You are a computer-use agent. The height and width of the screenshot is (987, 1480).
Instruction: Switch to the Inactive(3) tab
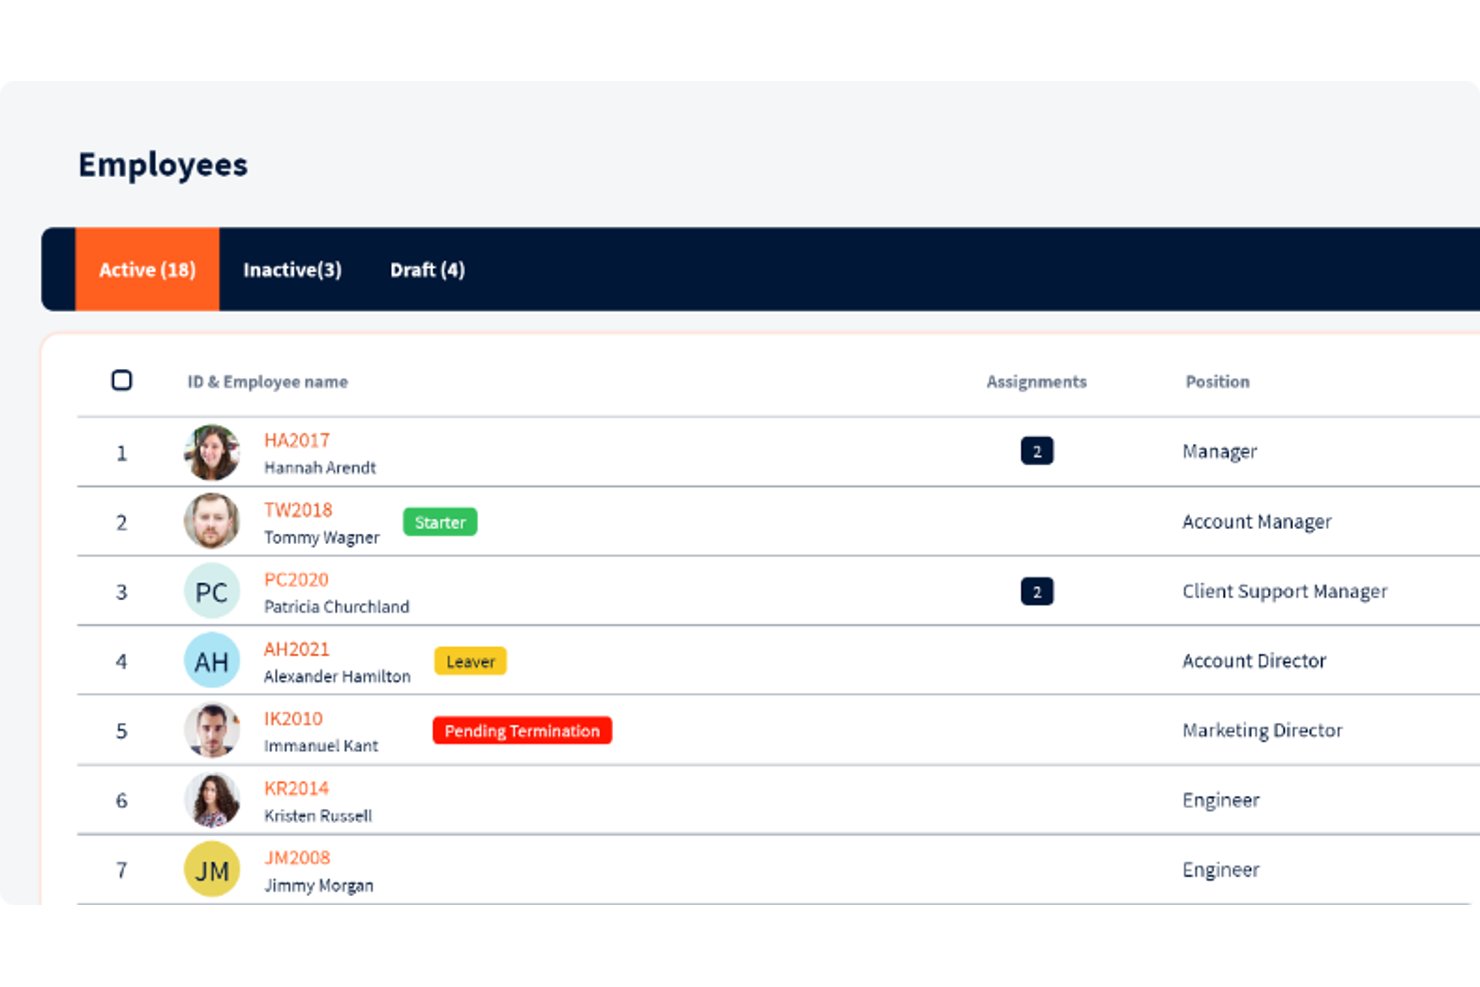tap(292, 269)
